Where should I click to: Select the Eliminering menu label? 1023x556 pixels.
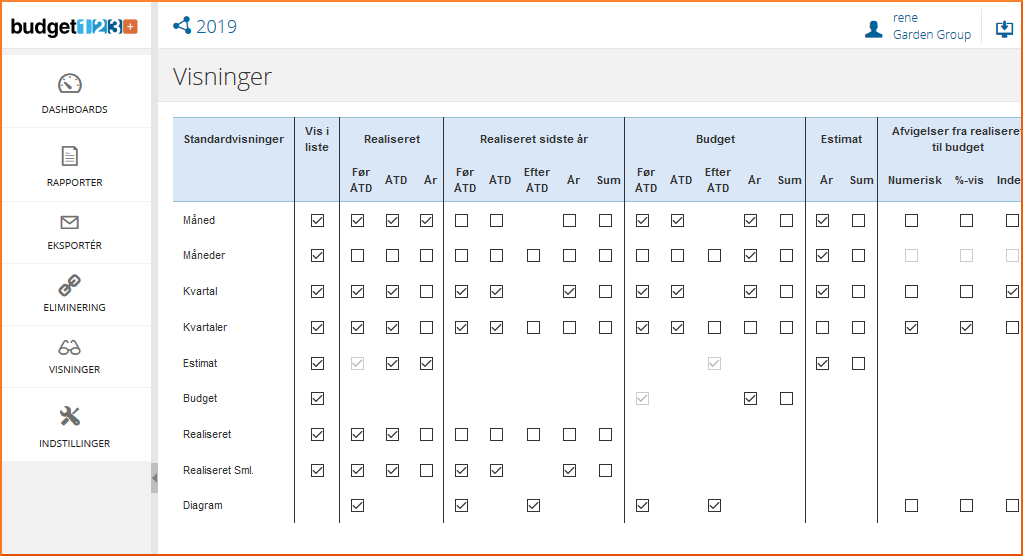tap(74, 308)
